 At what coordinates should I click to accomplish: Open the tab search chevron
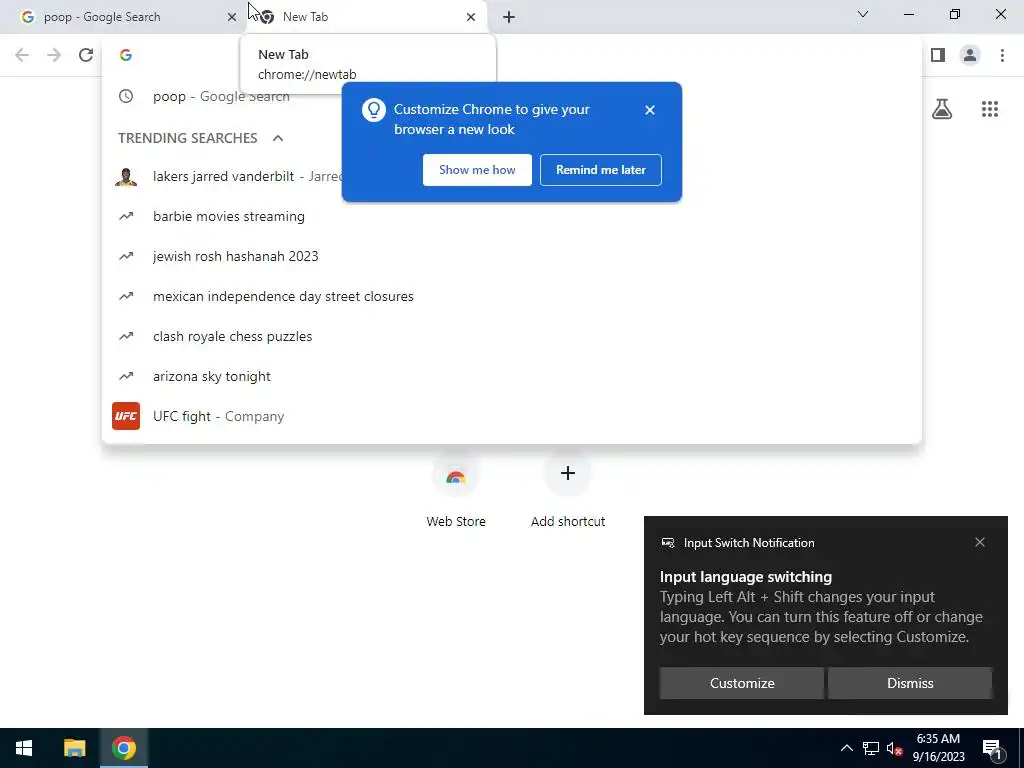pyautogui.click(x=863, y=14)
